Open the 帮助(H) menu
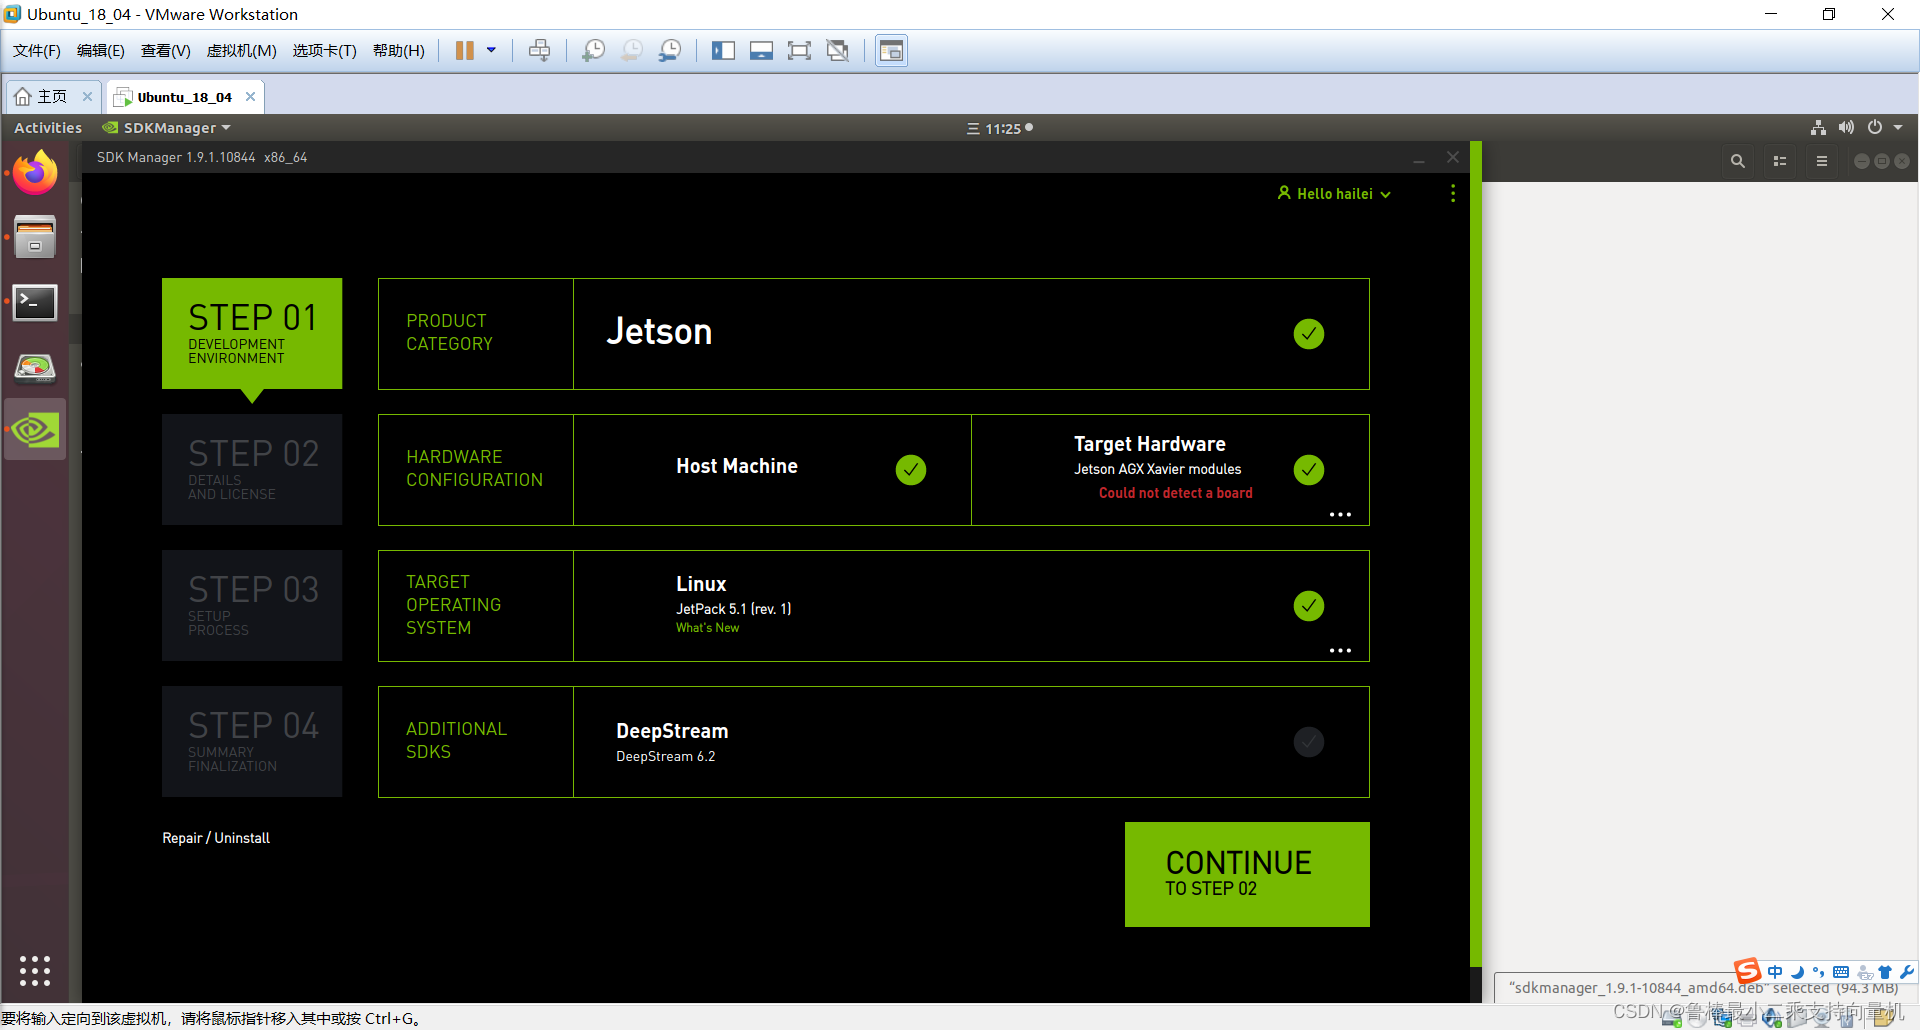1920x1030 pixels. click(399, 51)
